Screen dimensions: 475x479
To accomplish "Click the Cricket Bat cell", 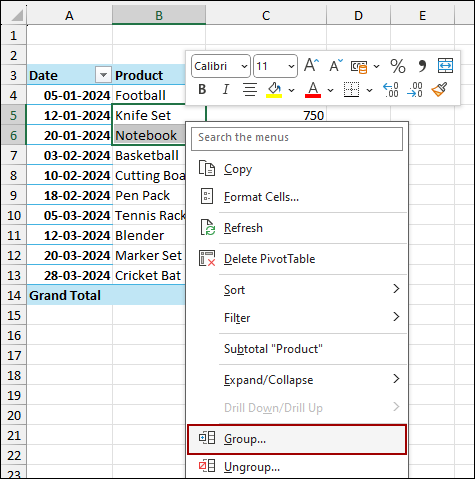I will point(149,275).
